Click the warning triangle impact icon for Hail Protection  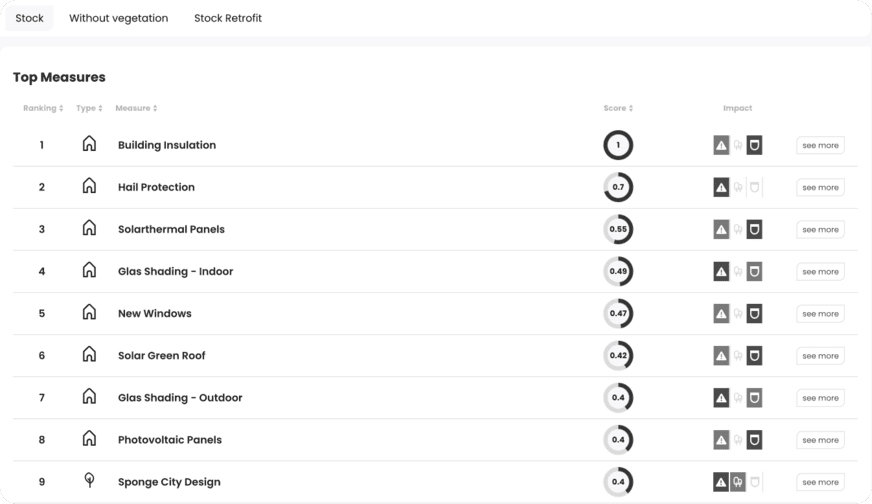pos(721,187)
